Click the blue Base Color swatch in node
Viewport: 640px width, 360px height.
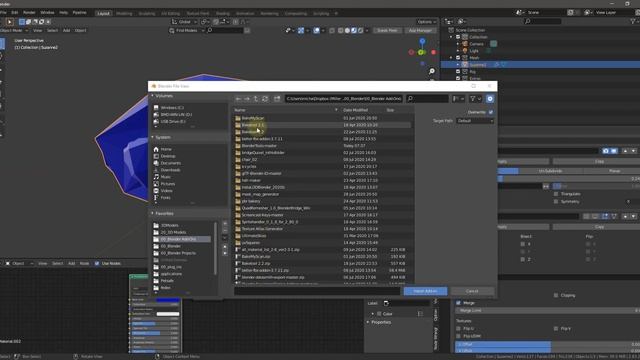[168, 300]
